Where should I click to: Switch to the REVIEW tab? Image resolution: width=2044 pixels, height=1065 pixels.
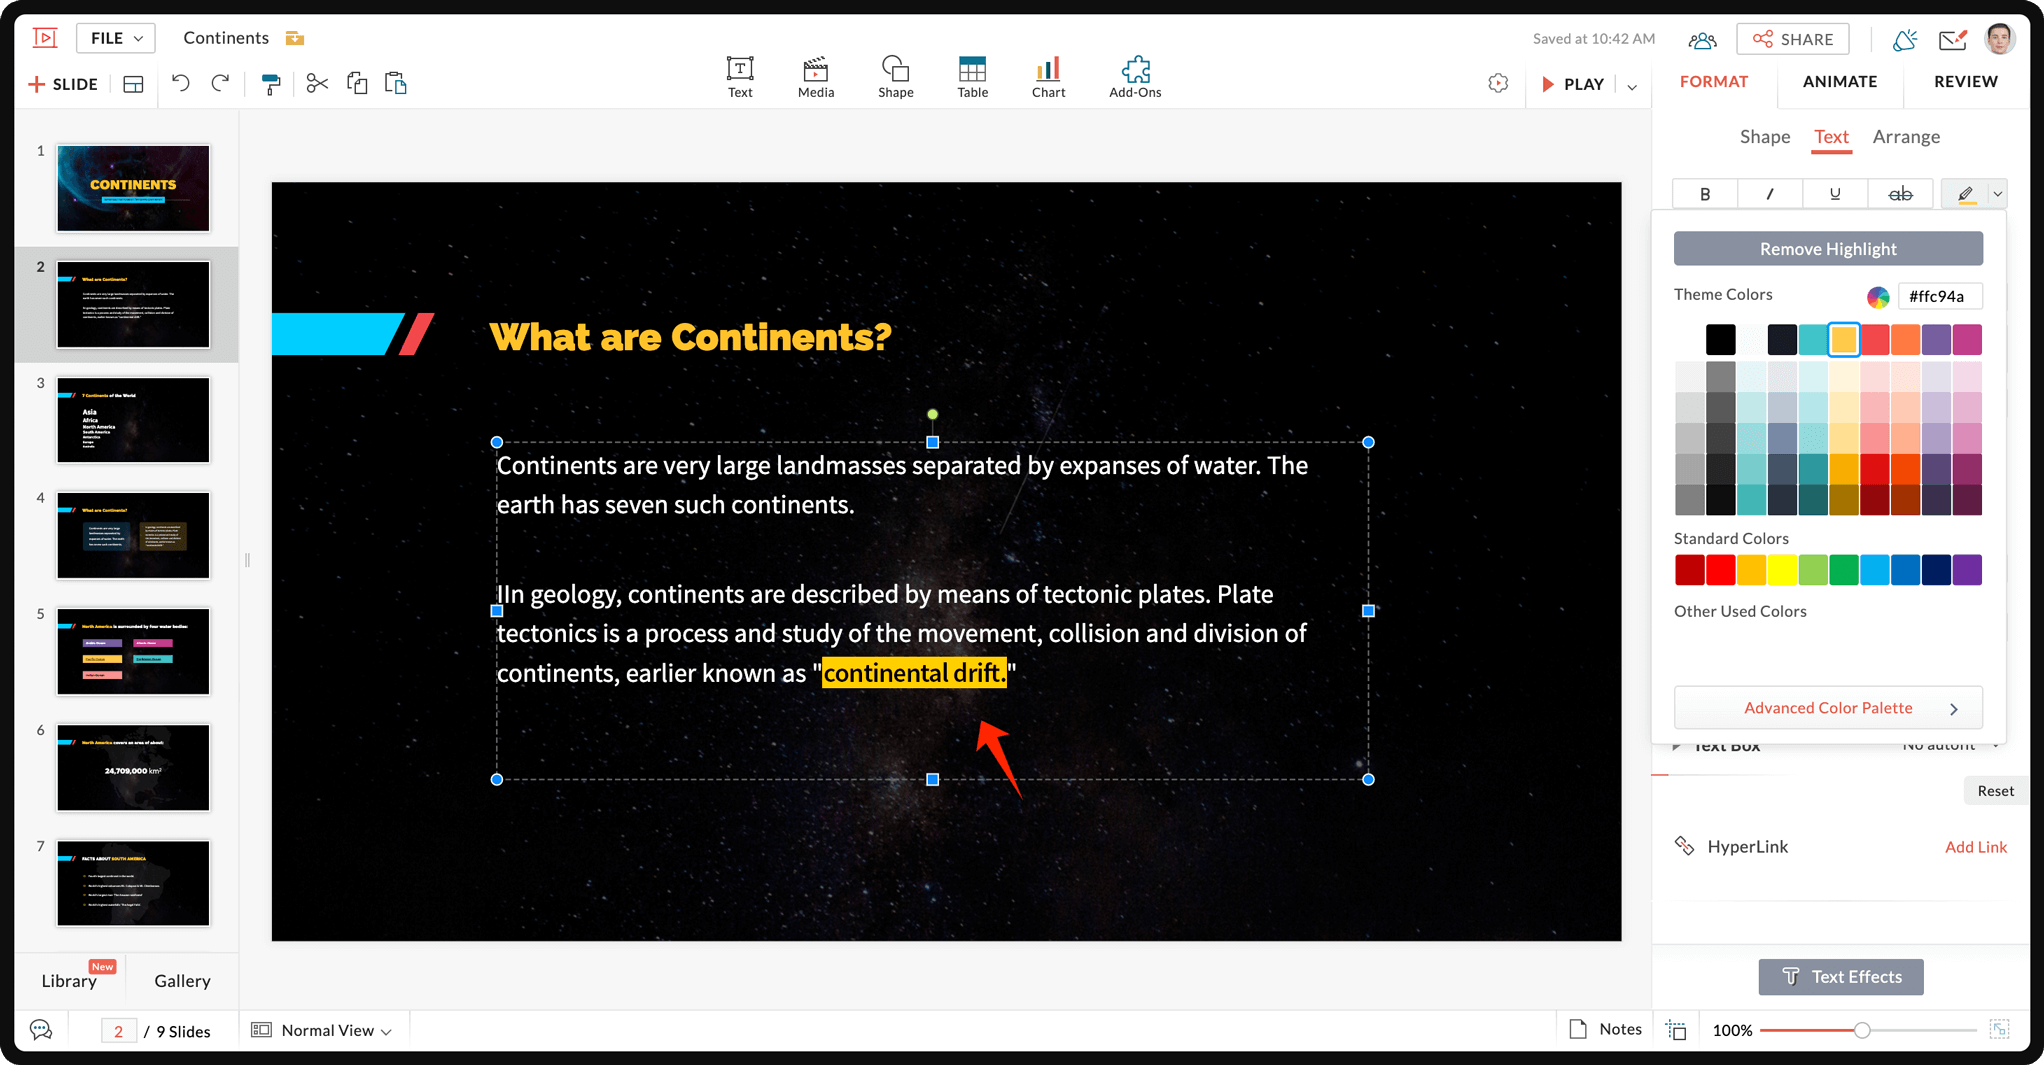coord(1966,82)
